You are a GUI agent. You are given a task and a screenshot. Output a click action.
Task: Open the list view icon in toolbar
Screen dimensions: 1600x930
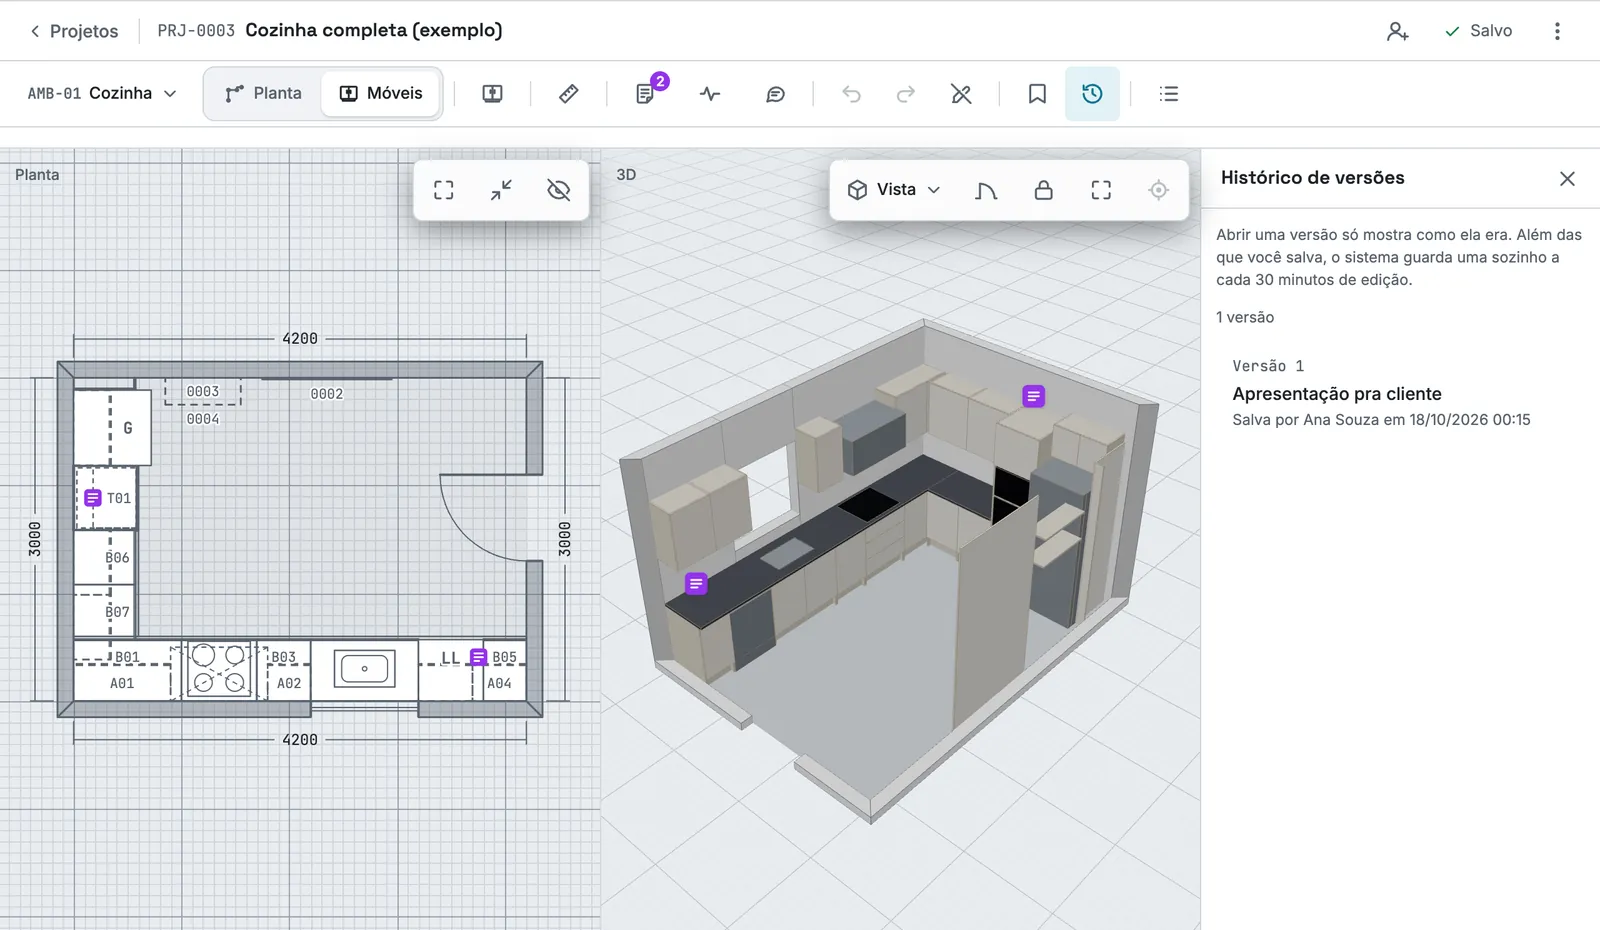pos(1168,94)
